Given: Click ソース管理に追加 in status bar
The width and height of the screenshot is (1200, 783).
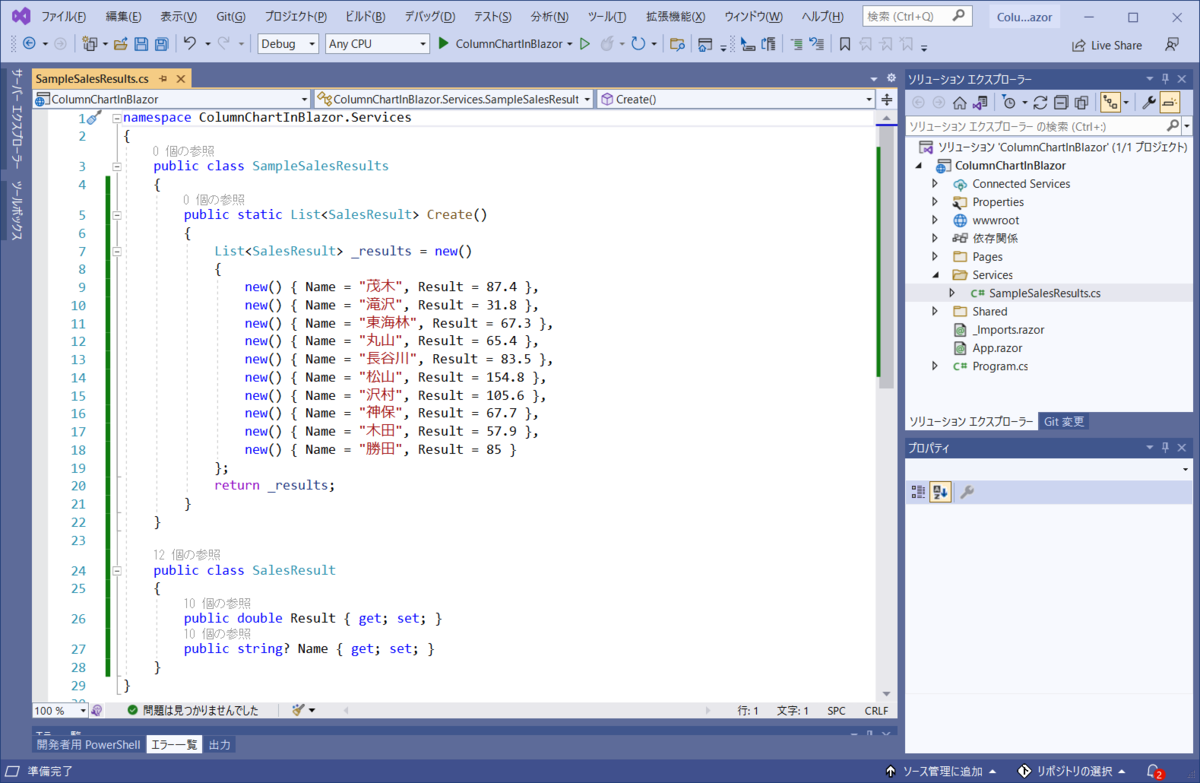Looking at the screenshot, I should tap(940, 771).
